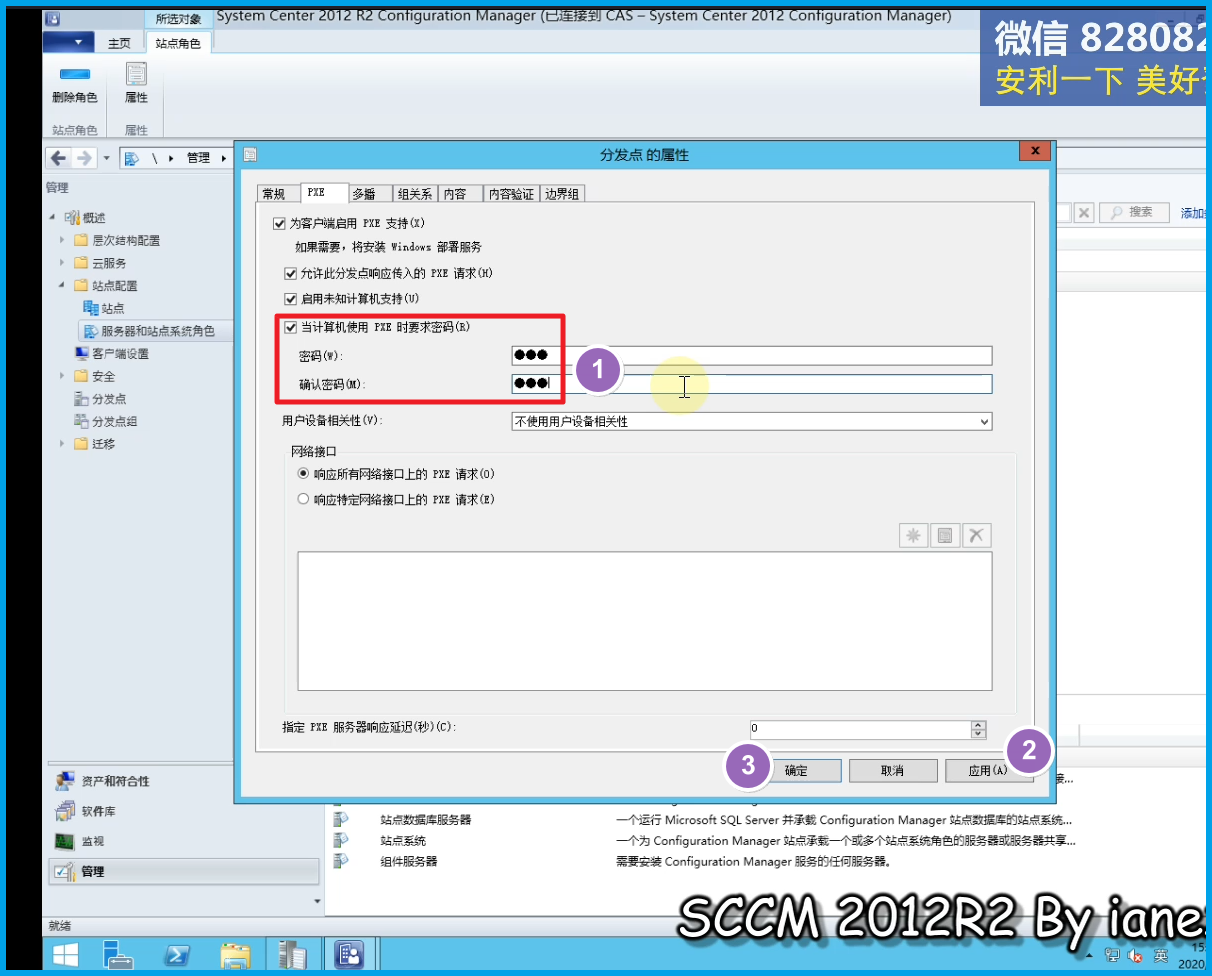1212x976 pixels.
Task: Click the 密码 input field
Action: 751,356
